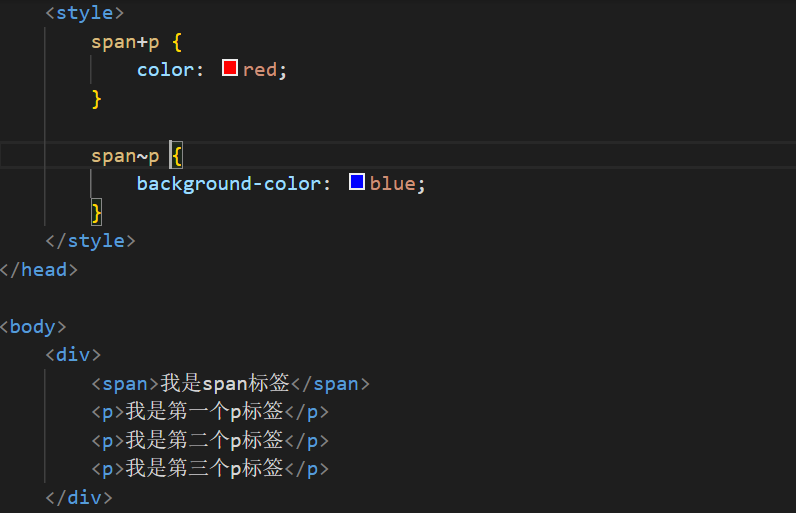
Task: Click the closing brace of span~p rule
Action: point(97,212)
